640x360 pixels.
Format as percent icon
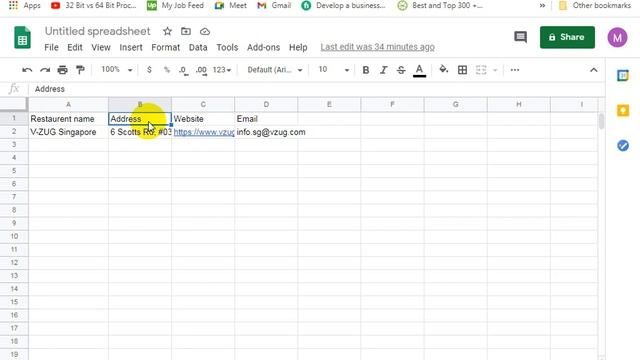167,70
